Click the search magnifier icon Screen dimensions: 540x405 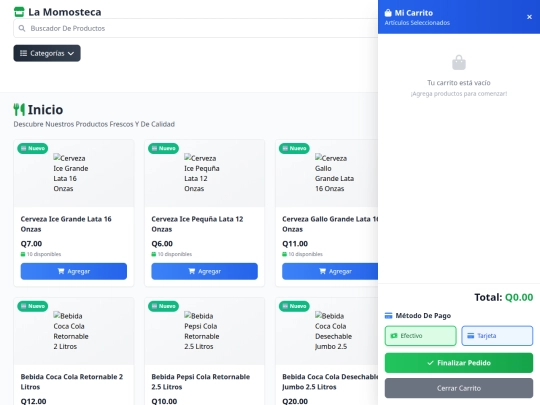coord(22,28)
